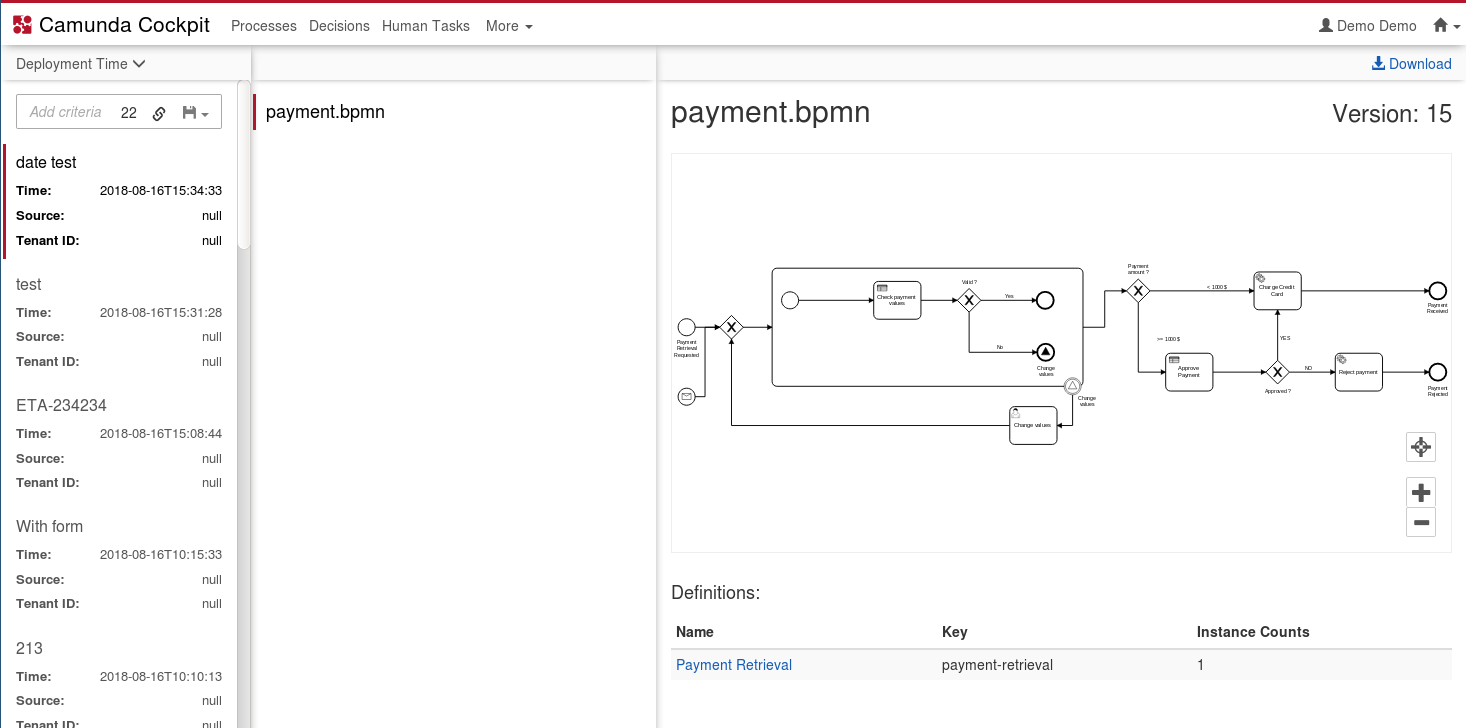The width and height of the screenshot is (1466, 728).
Task: Click the Check payment values task
Action: 897,299
